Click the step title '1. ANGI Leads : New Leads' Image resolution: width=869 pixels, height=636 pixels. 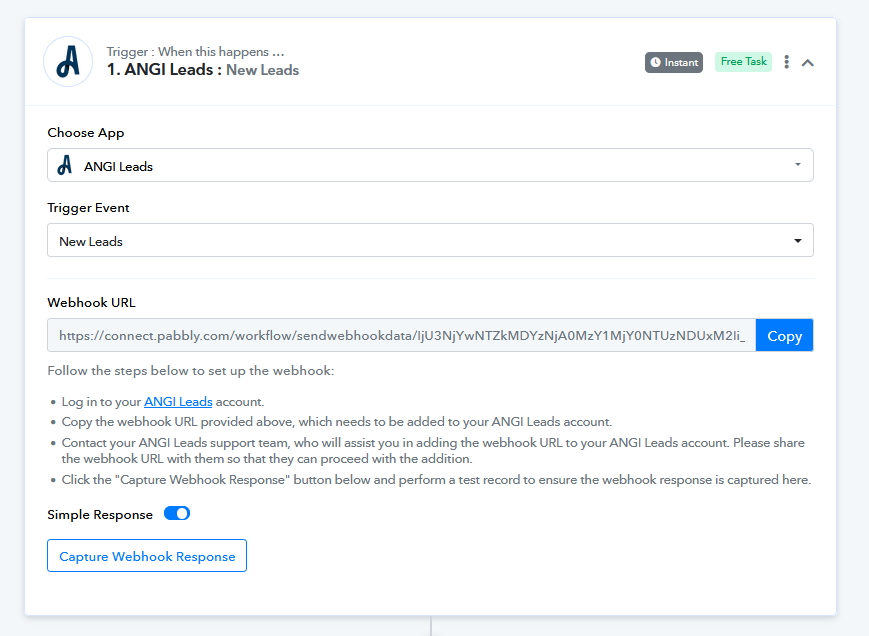(203, 70)
